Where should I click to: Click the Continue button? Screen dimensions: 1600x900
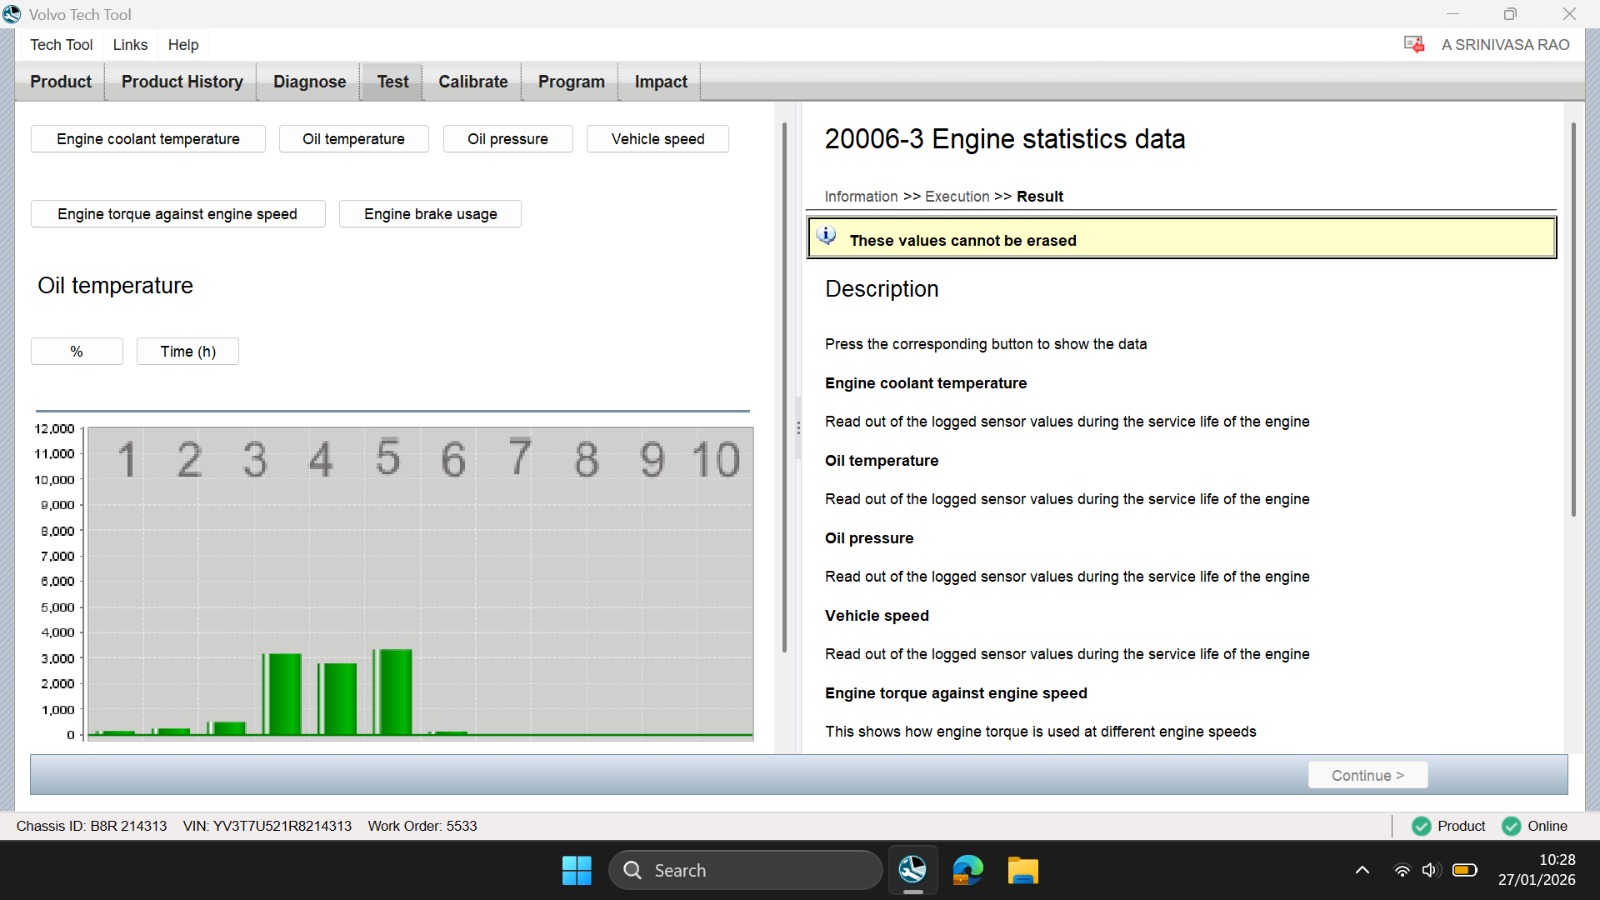tap(1368, 775)
